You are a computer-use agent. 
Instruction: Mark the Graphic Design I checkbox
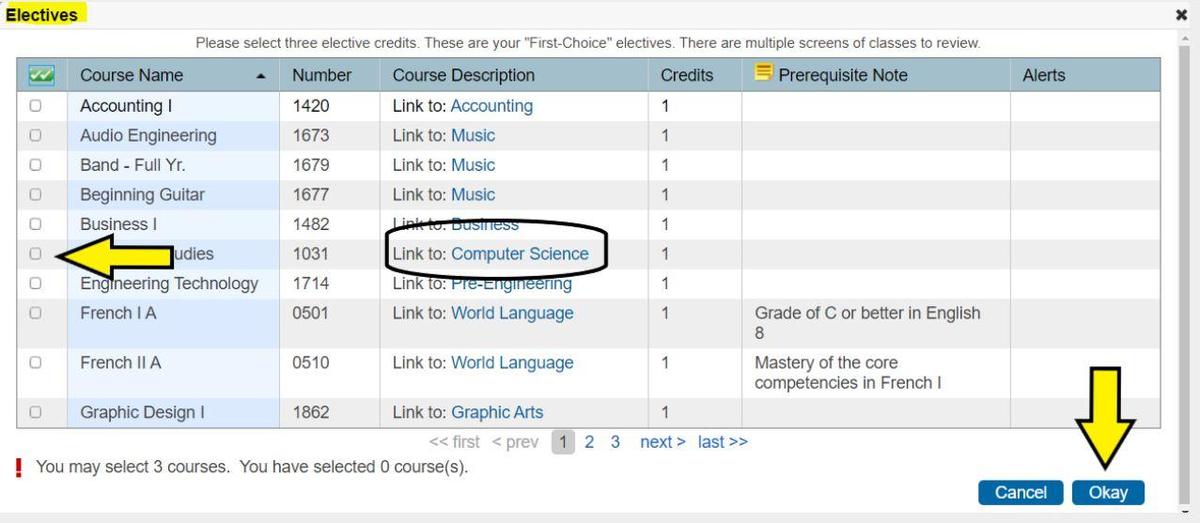pyautogui.click(x=36, y=412)
